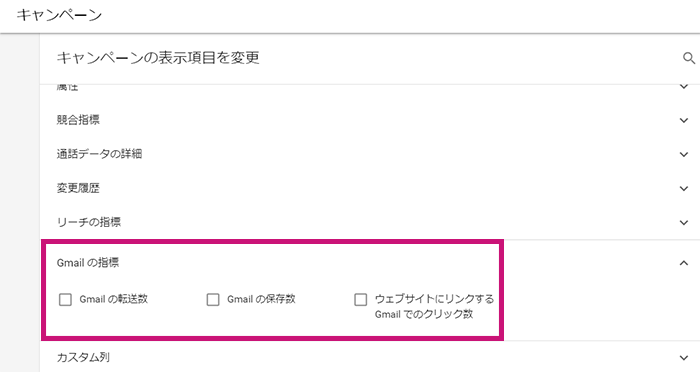Viewport: 700px width, 372px height.
Task: Click the Gmail の指標 section heading
Action: coord(88,263)
